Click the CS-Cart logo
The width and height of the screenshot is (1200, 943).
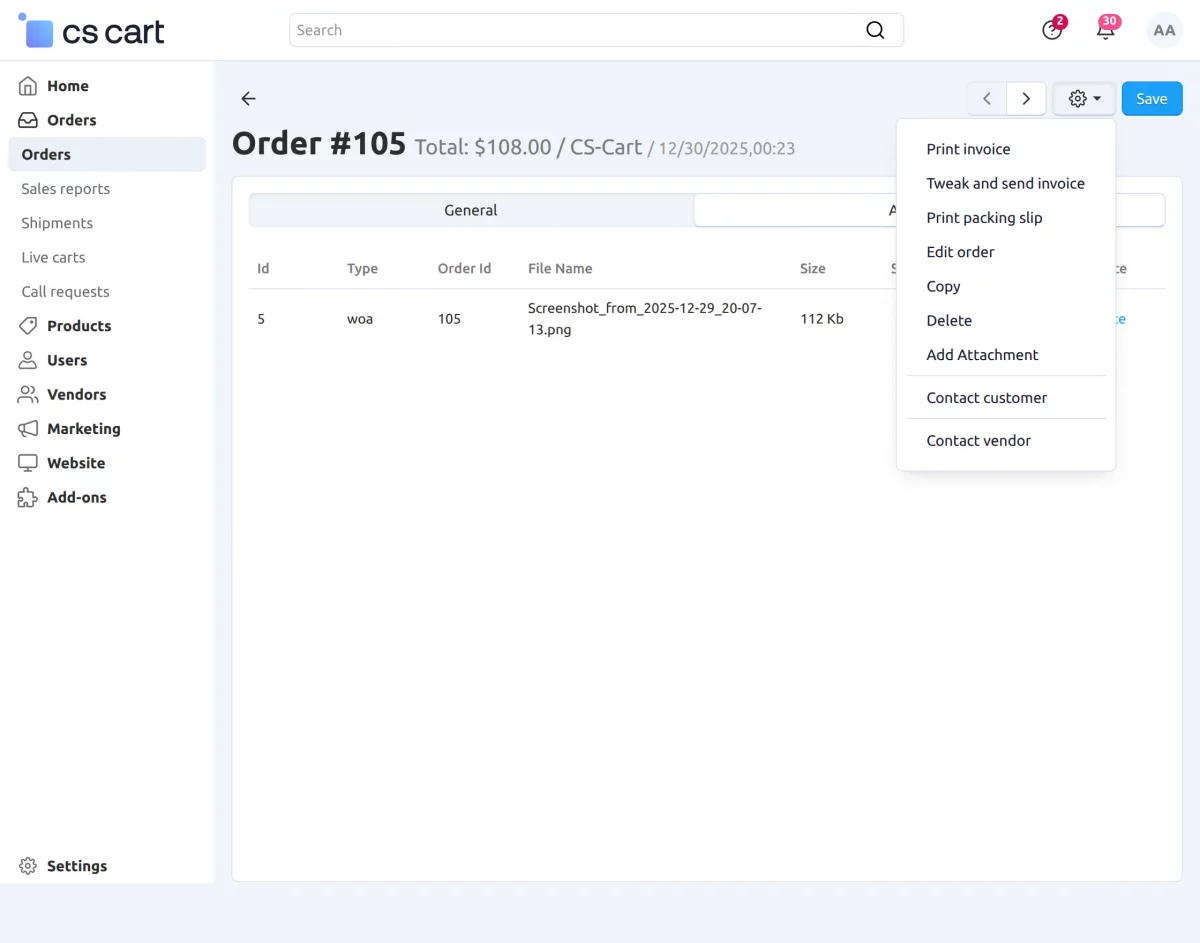point(90,30)
